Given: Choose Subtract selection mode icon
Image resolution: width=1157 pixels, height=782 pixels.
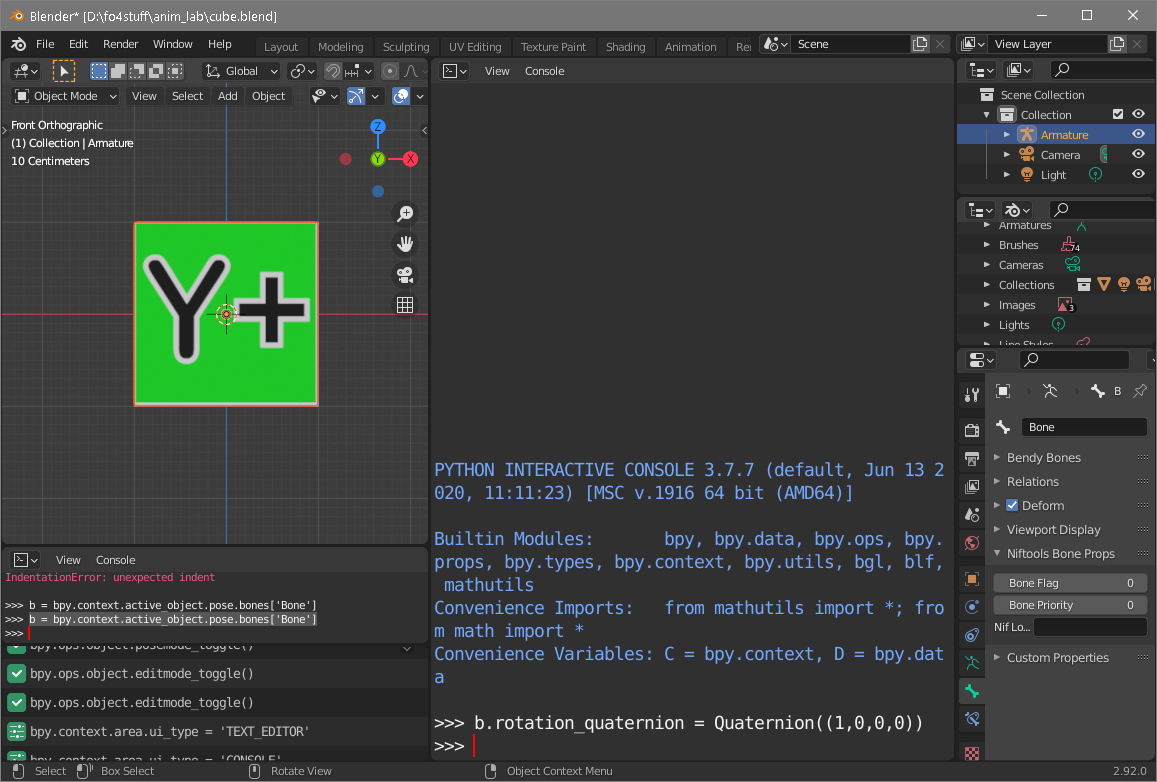Looking at the screenshot, I should pos(137,71).
